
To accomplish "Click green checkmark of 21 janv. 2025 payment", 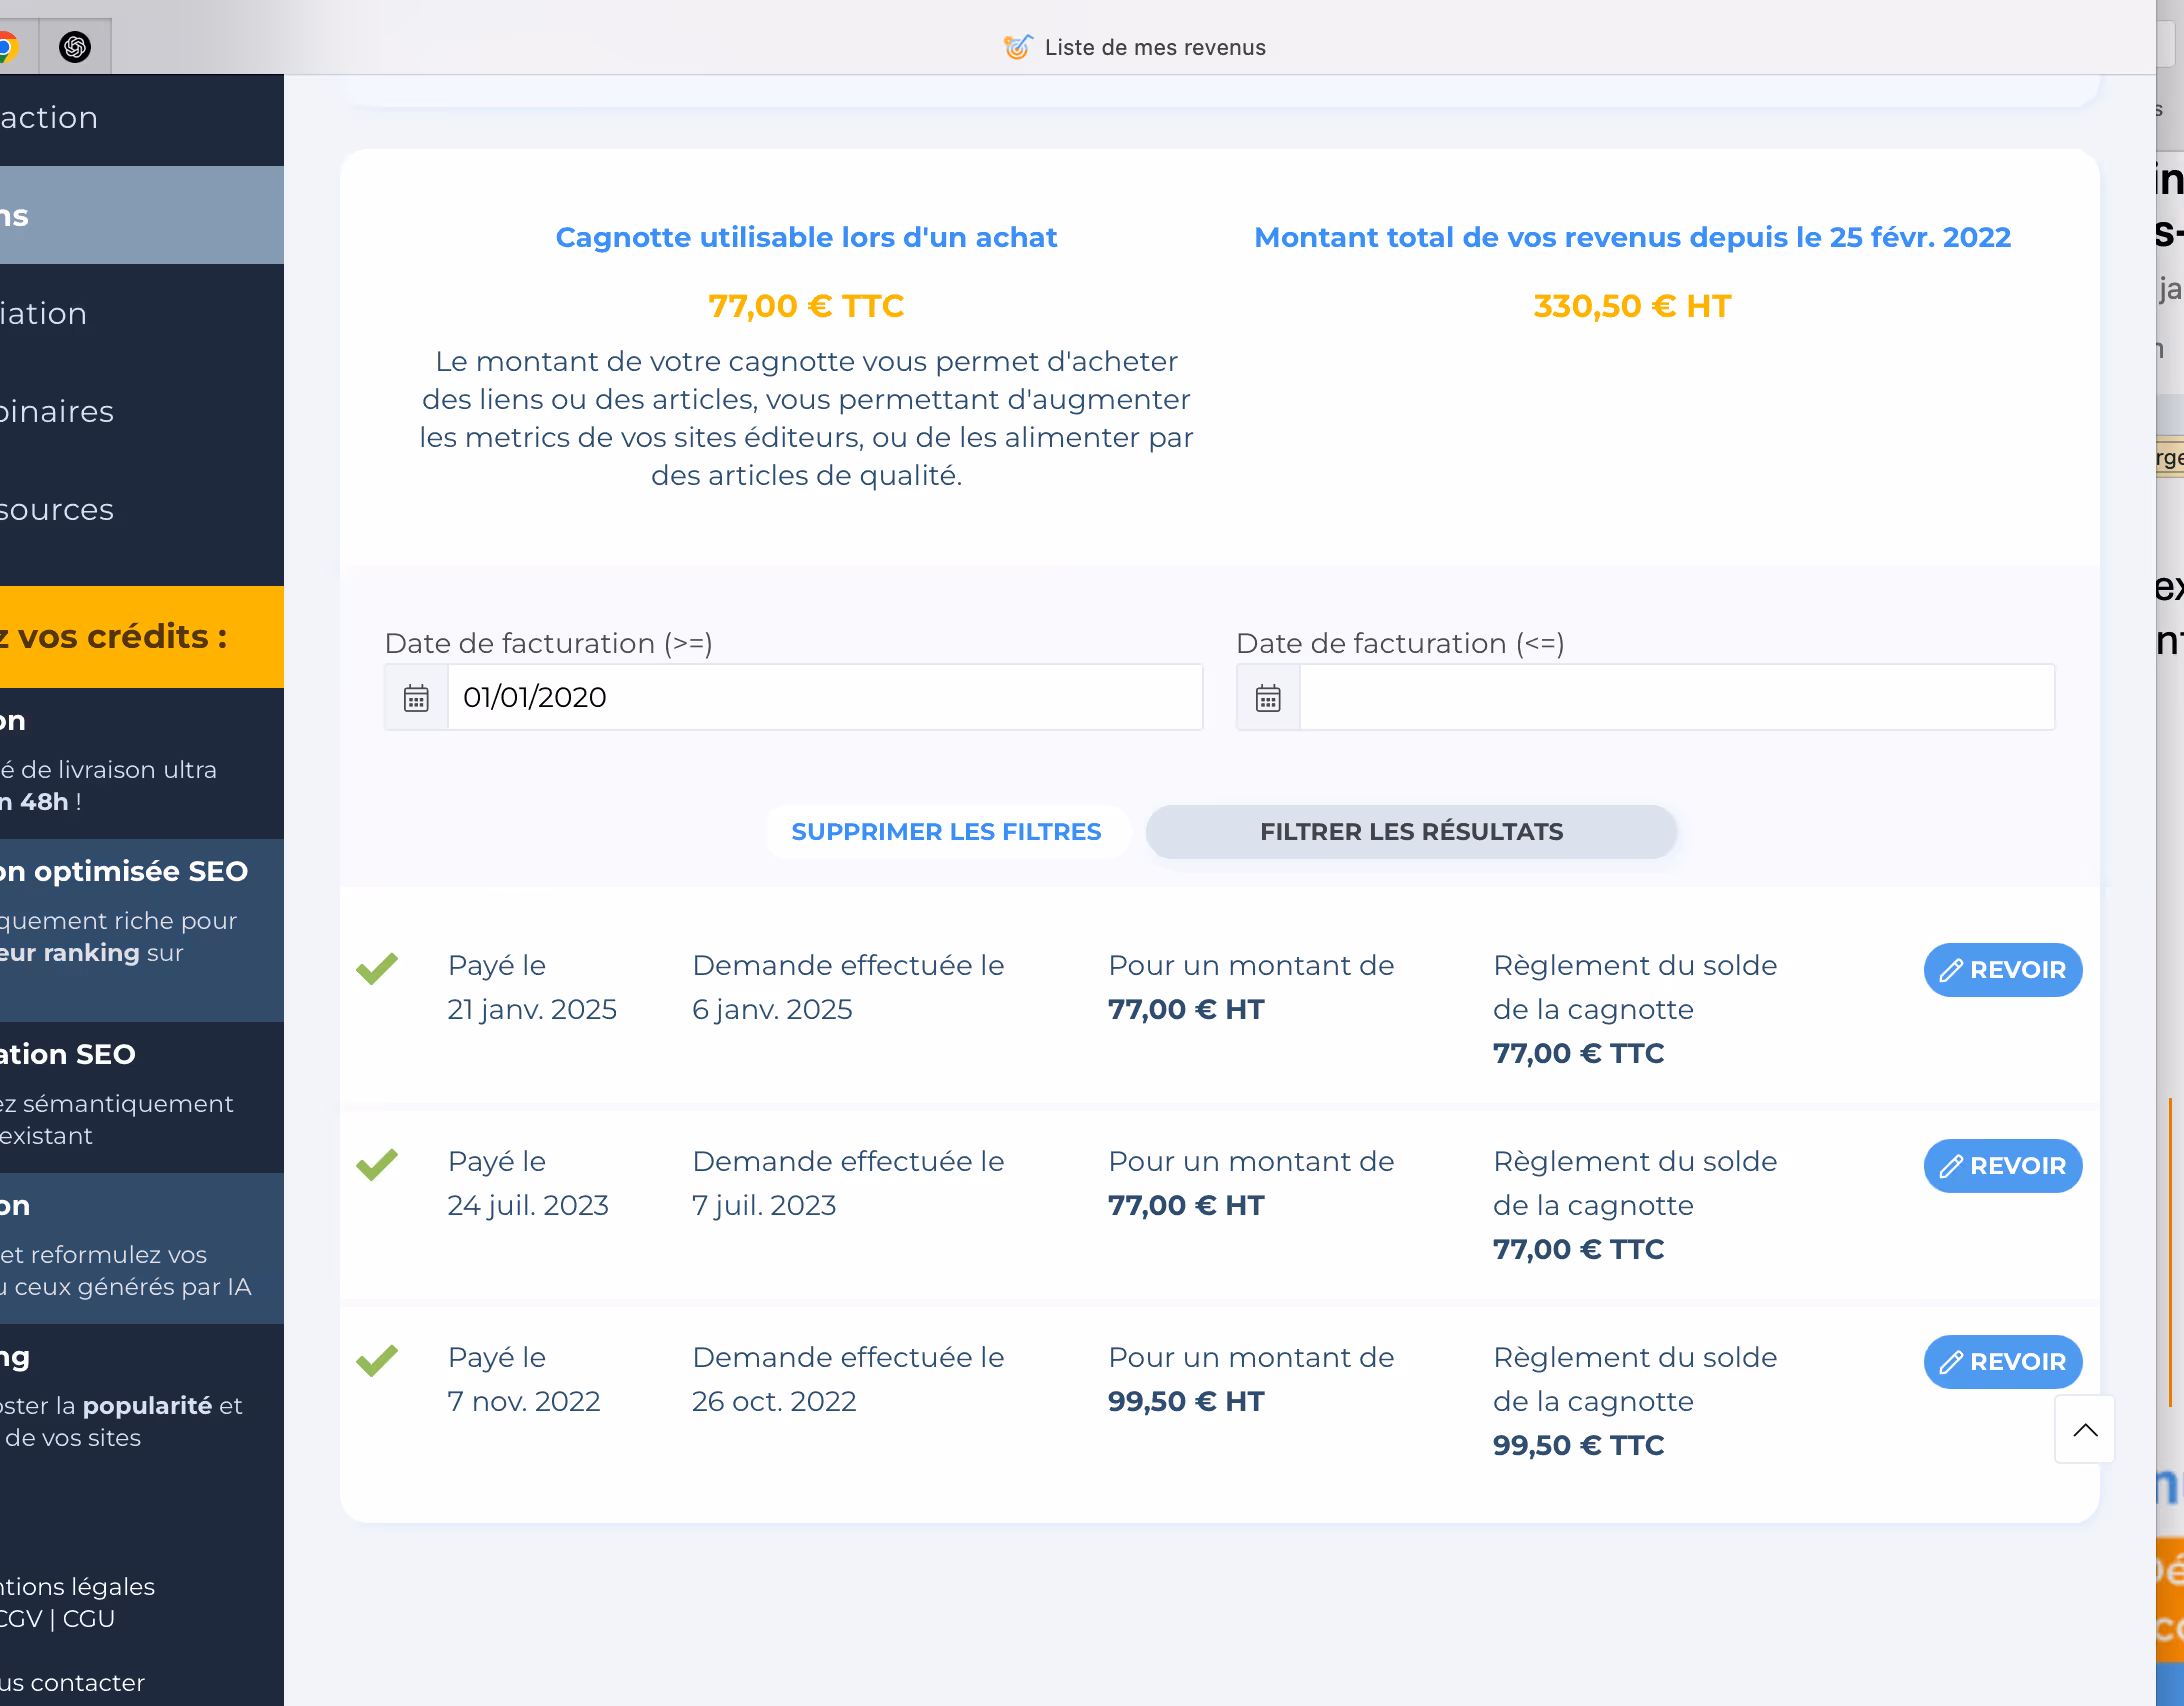I will click(377, 967).
